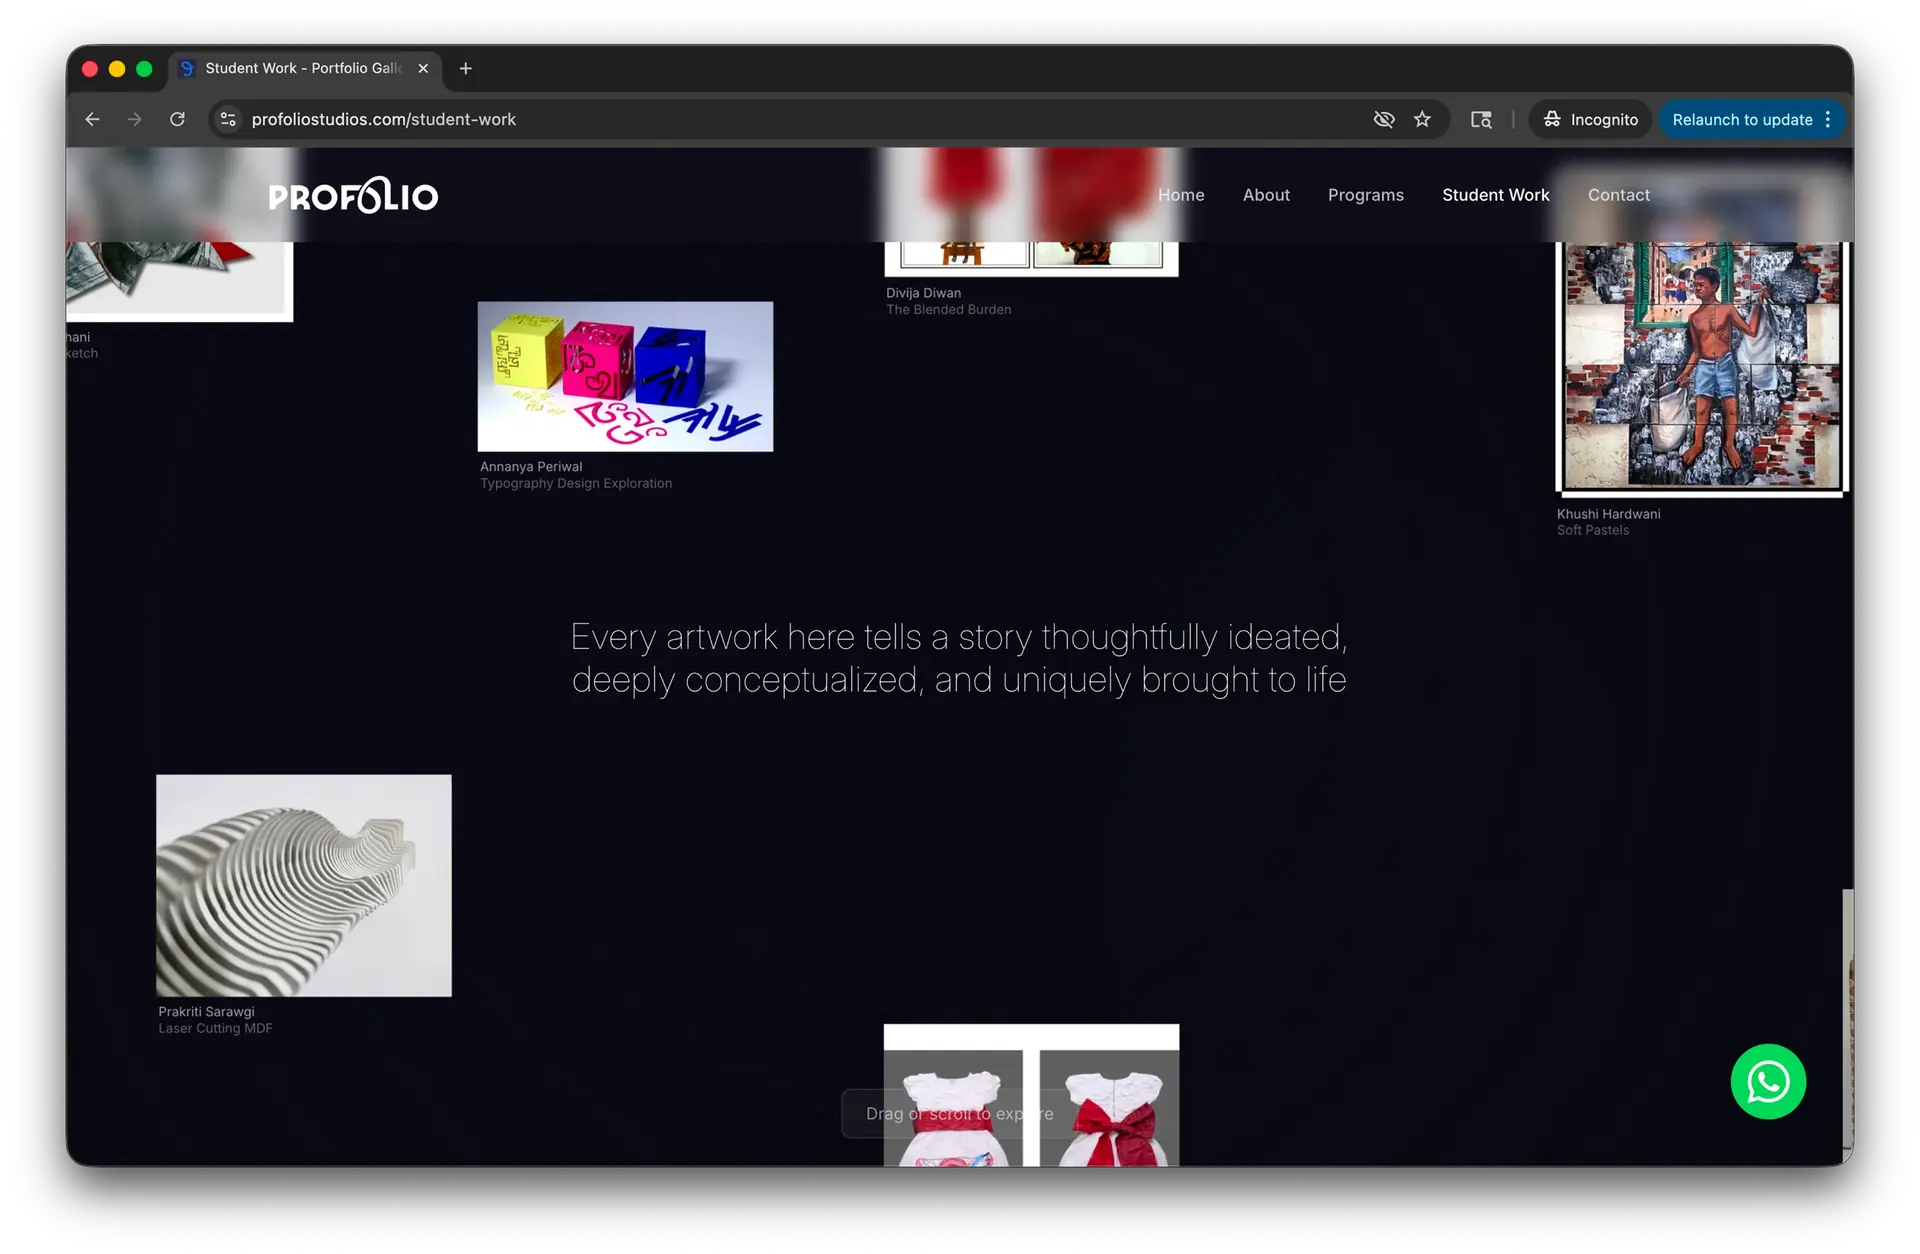Click the Drag or scroll to explore hint
1920x1254 pixels.
959,1113
